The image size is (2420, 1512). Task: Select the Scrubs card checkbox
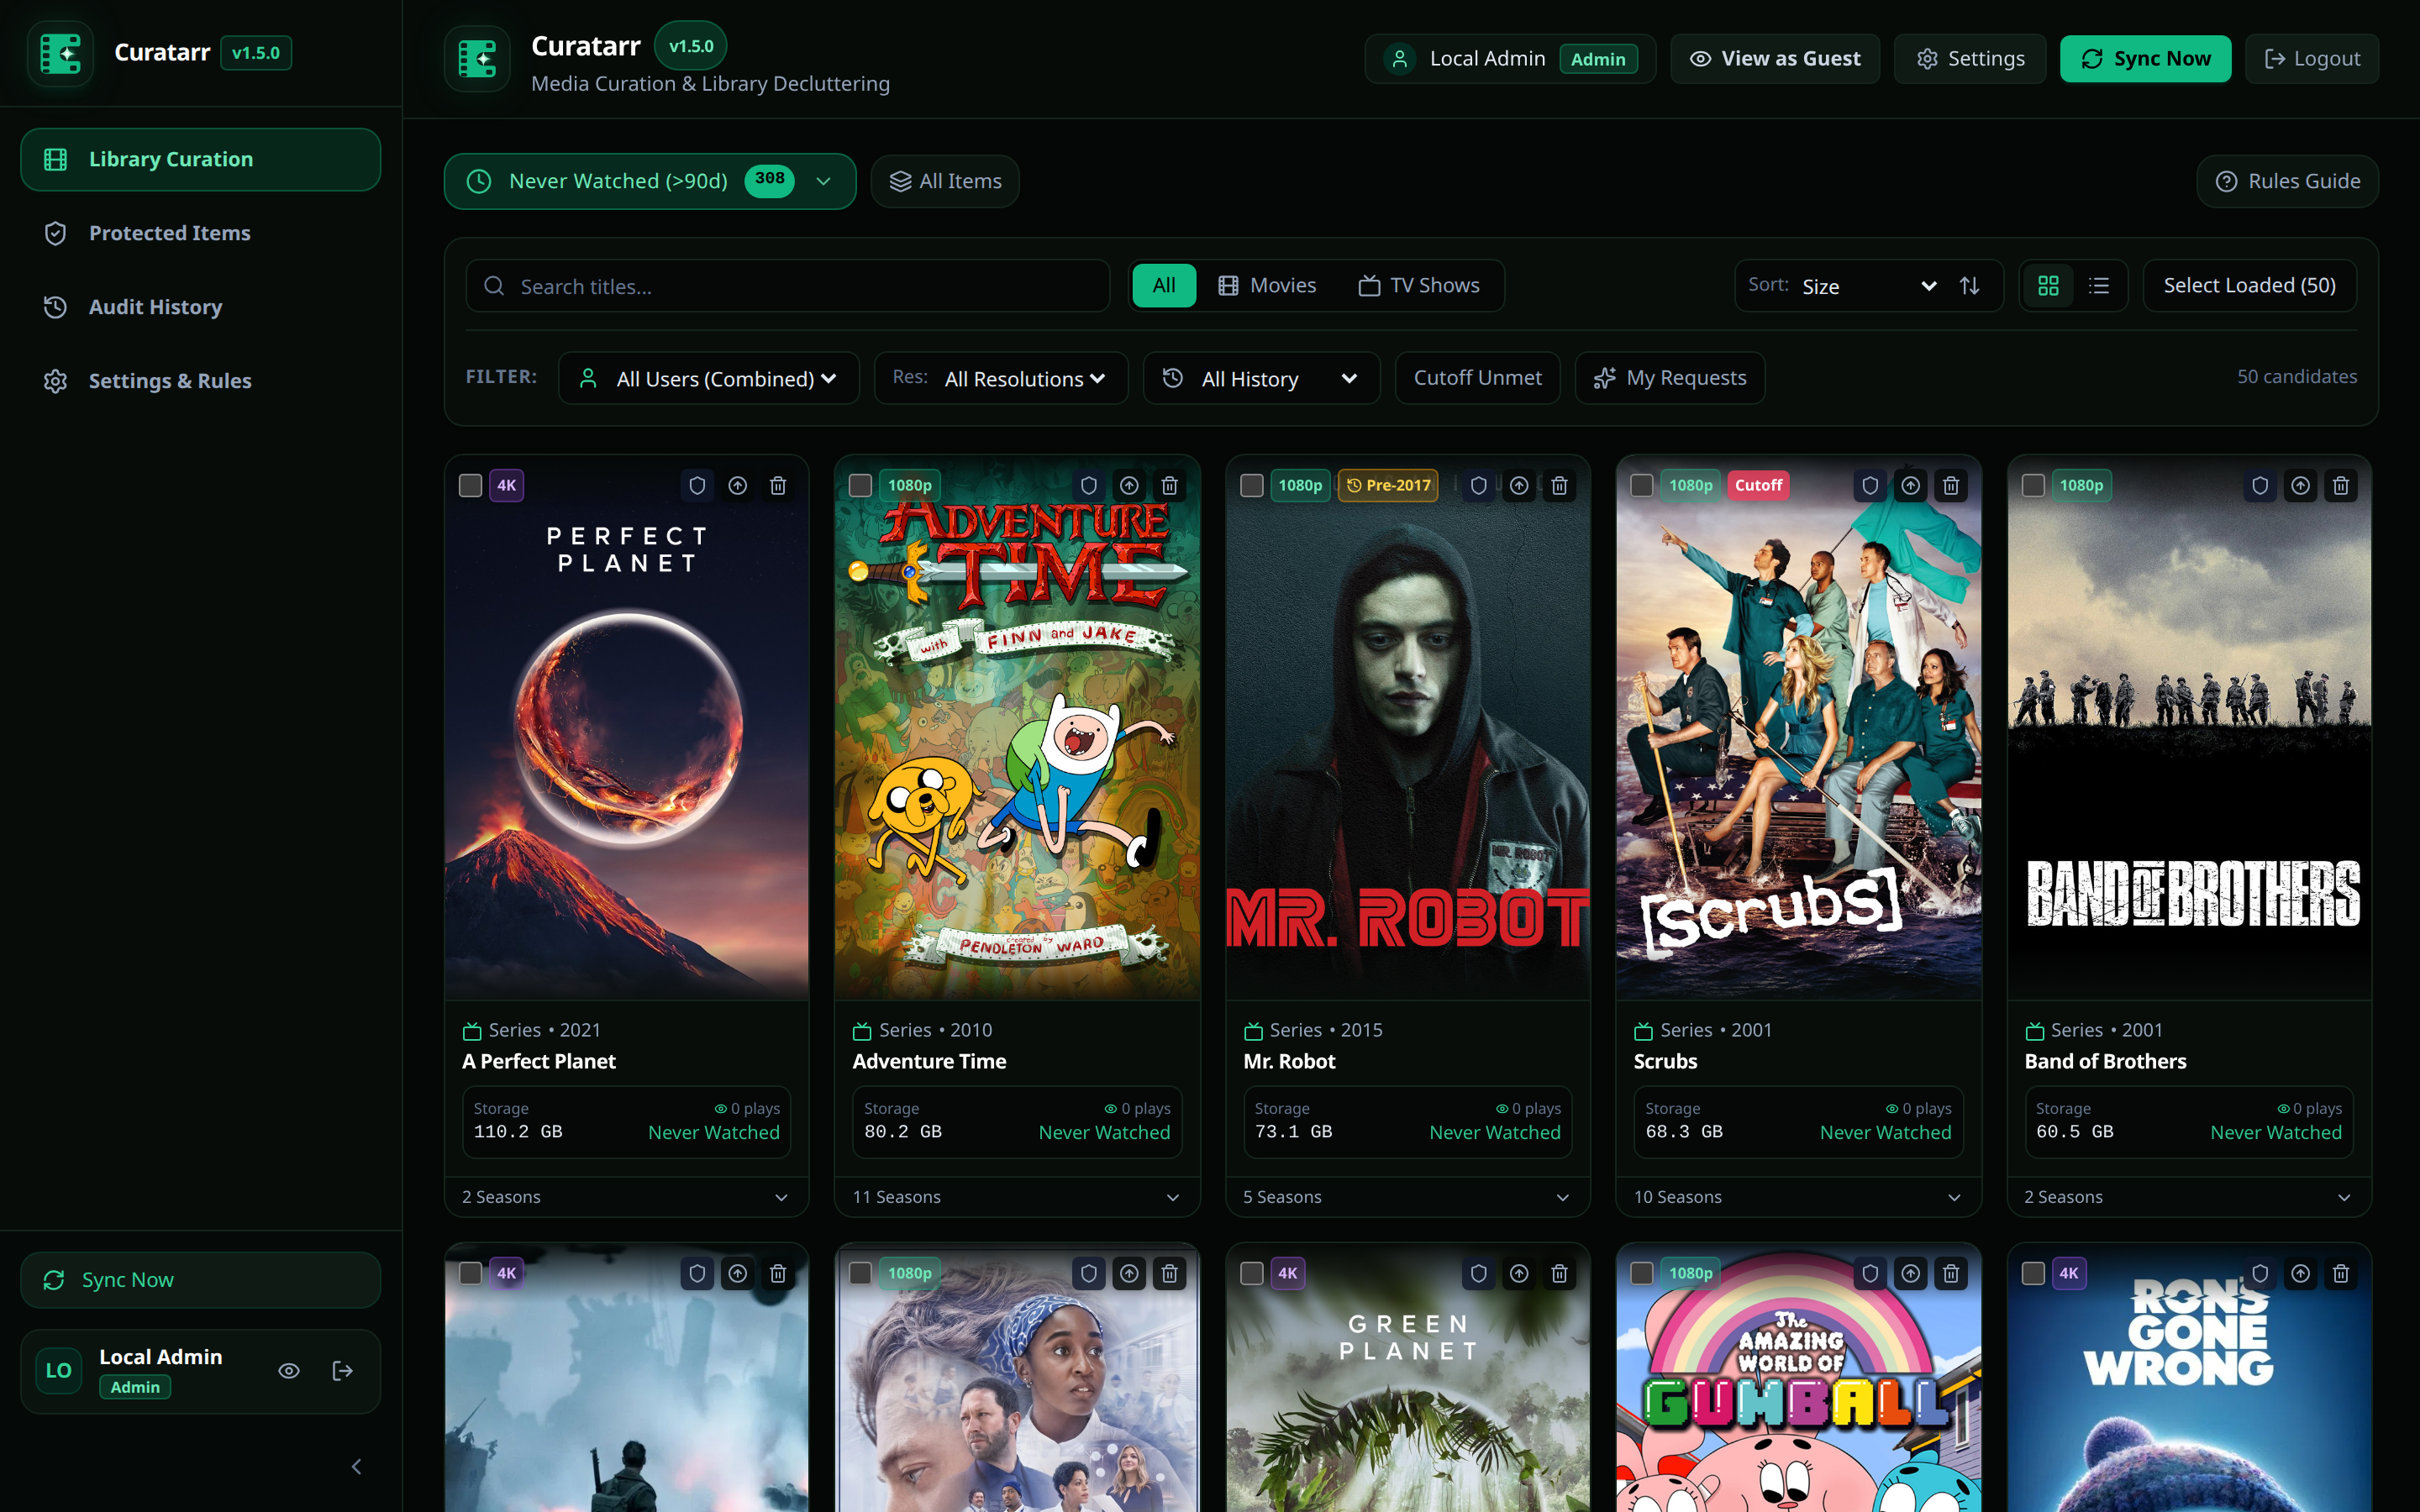click(x=1642, y=485)
